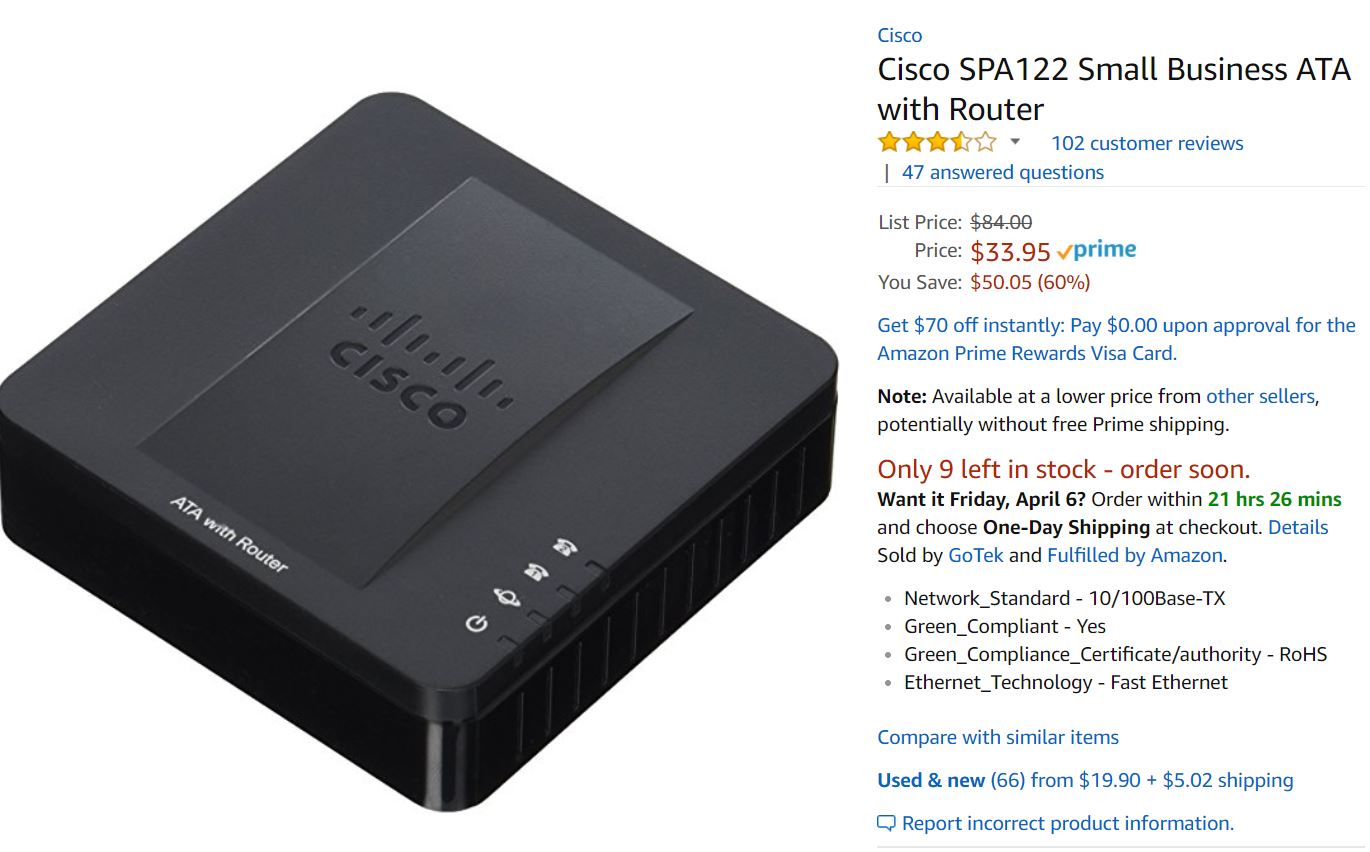Click Report incorrect product information
This screenshot has width=1370, height=852.
coord(1068,823)
